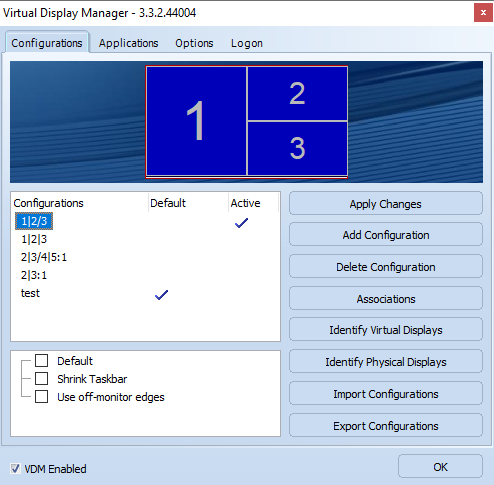494x485 pixels.
Task: Select the 2|3/4|5:1 configuration
Action: [44, 257]
